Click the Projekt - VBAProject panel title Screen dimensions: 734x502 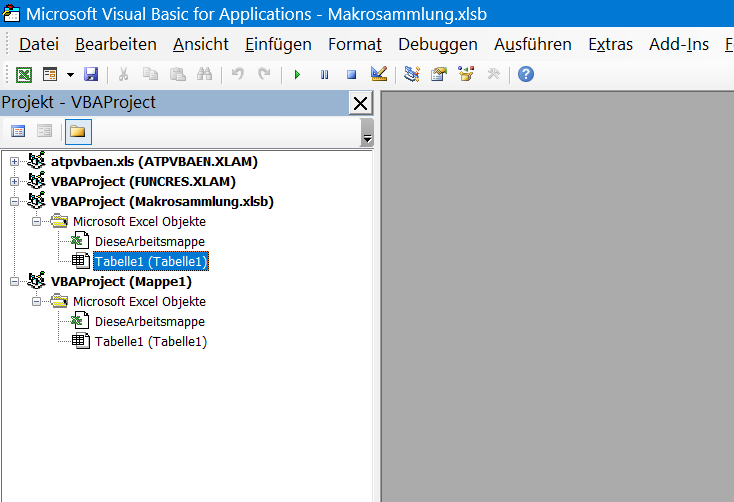click(78, 103)
